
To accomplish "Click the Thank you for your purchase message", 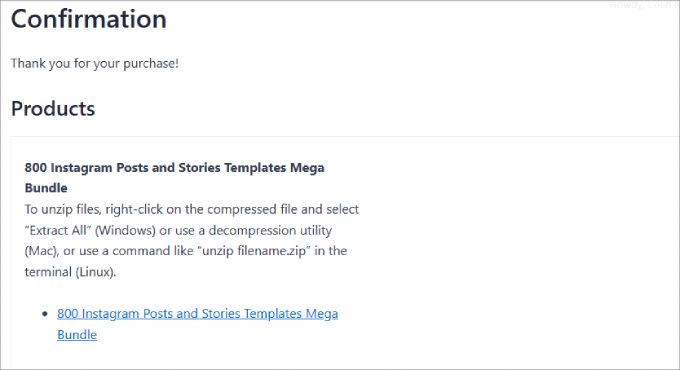I will point(95,63).
